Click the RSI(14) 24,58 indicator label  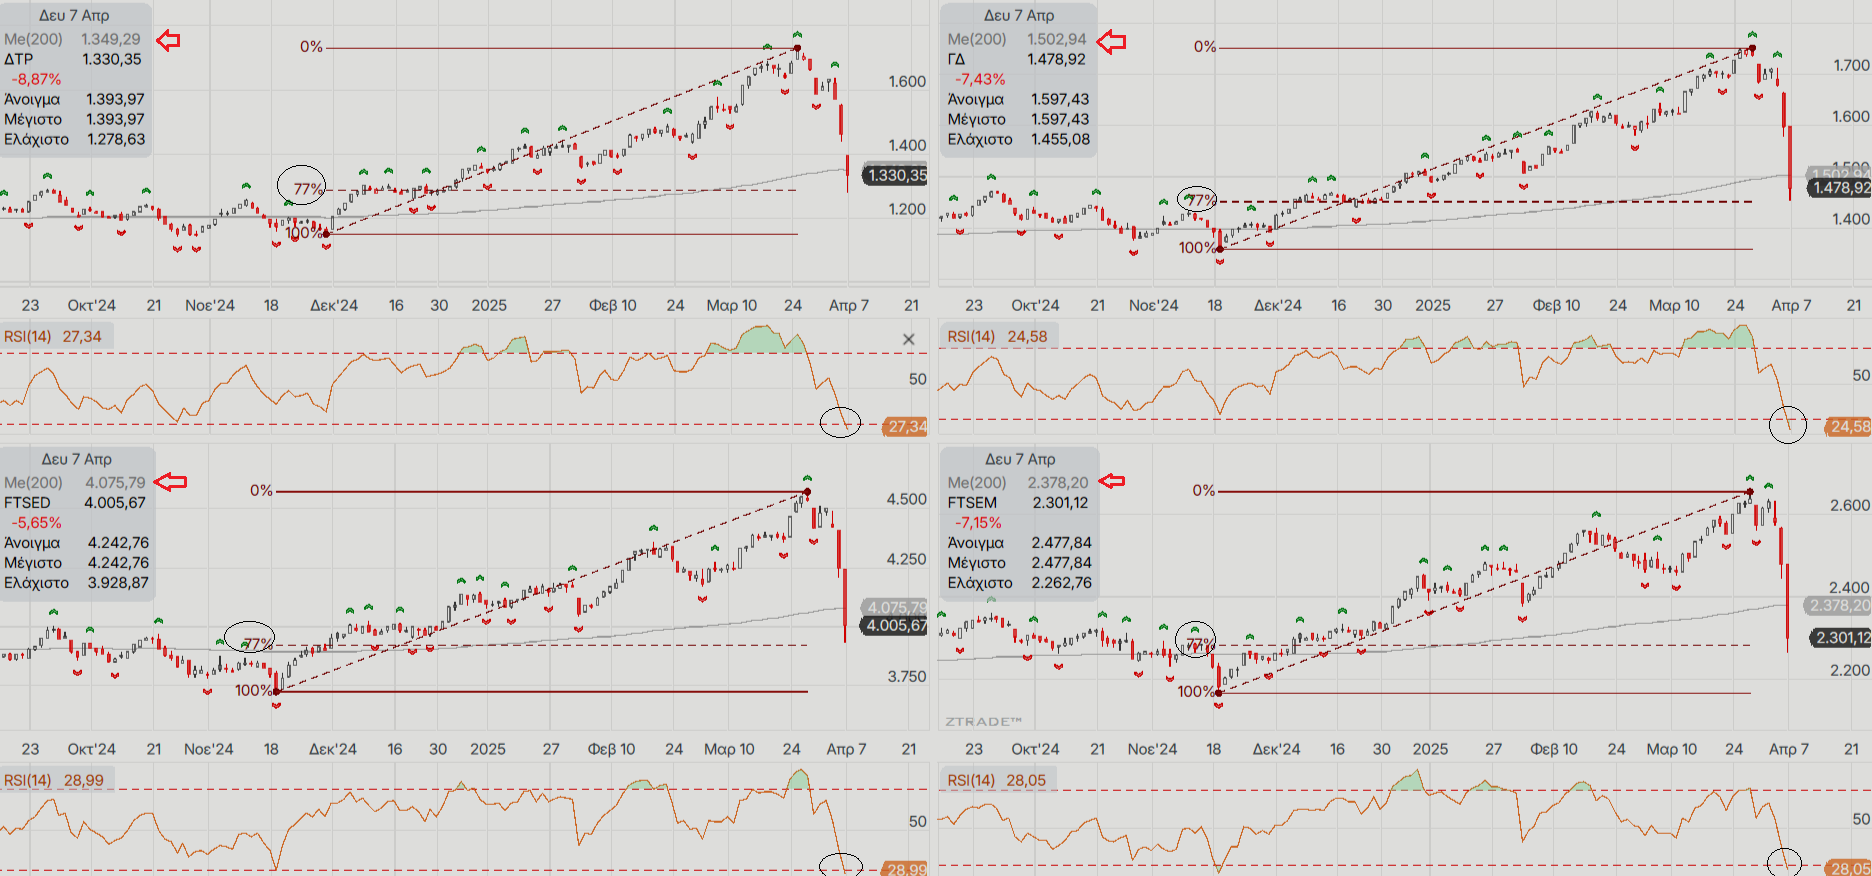997,336
